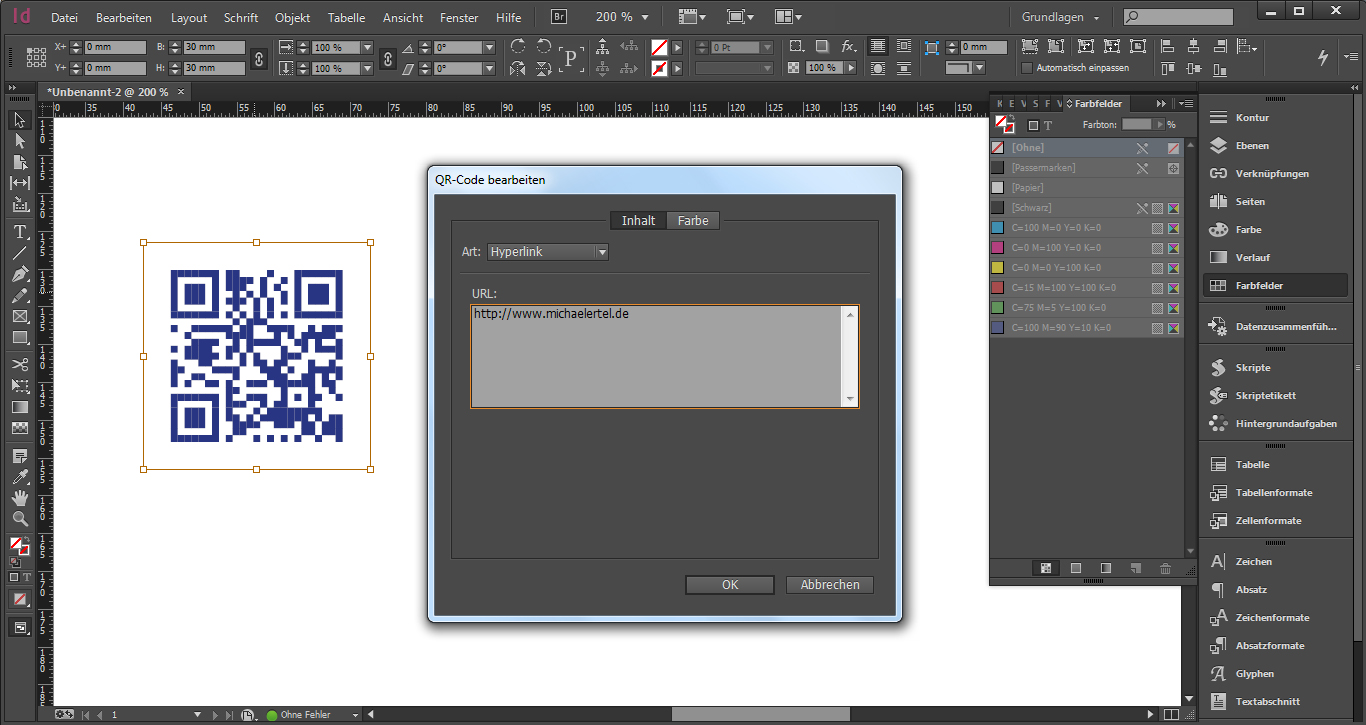Open the Farbfelder panel button in dock
1366x725 pixels.
tap(1274, 286)
